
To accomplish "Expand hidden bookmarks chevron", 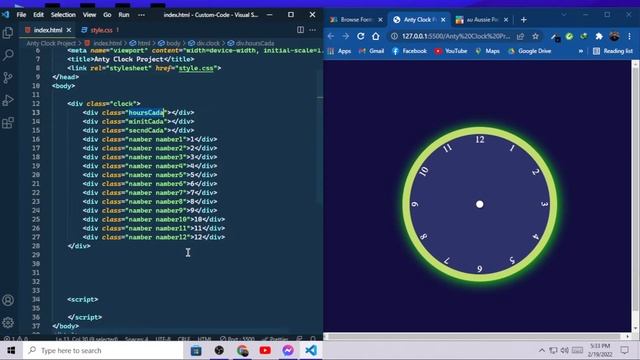I will [x=580, y=51].
